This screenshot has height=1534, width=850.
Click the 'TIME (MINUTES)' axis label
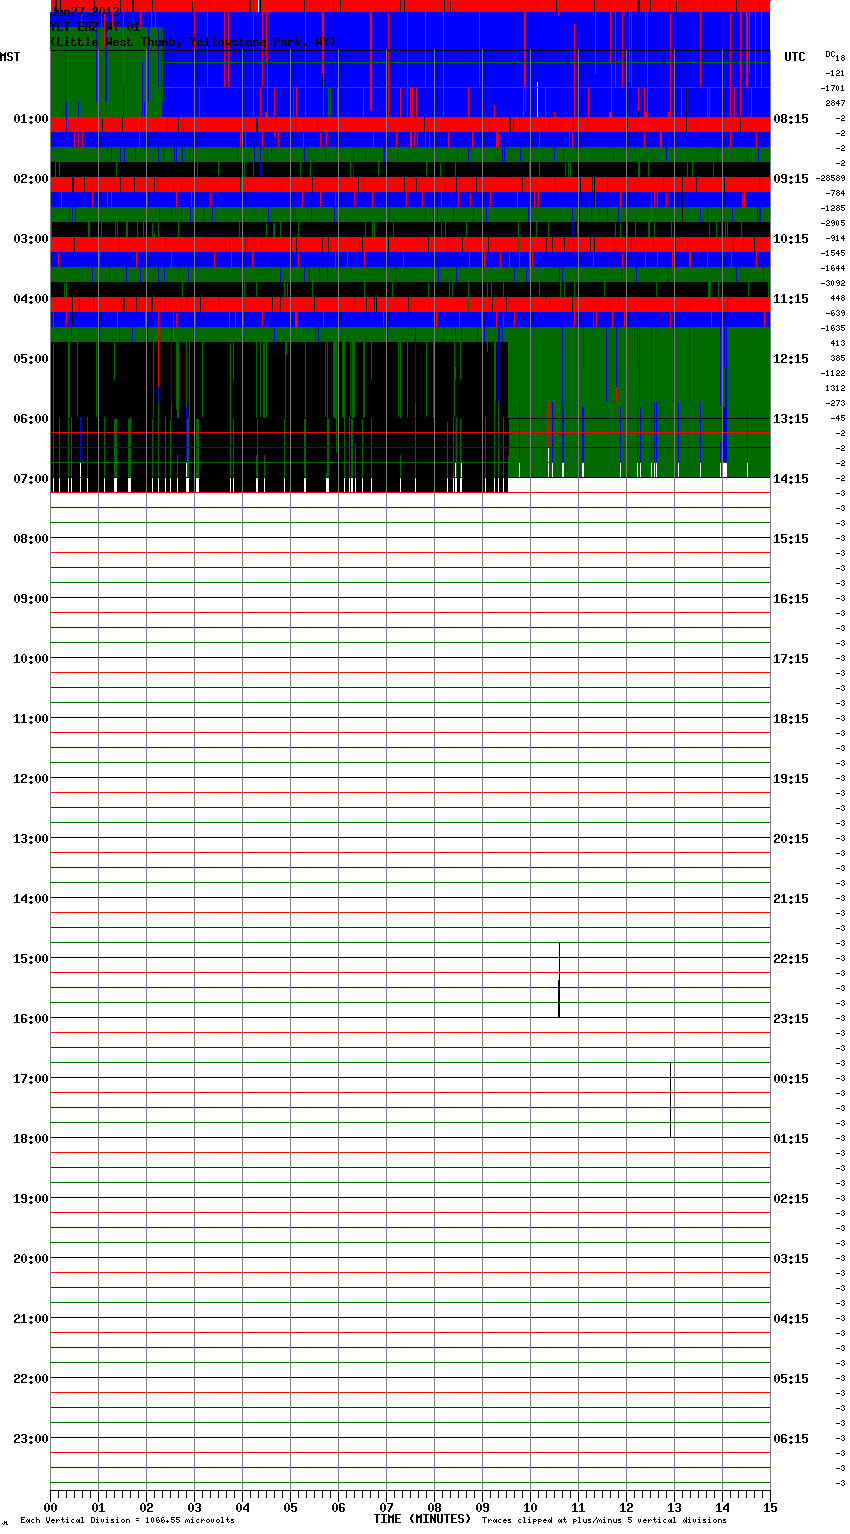422,1519
